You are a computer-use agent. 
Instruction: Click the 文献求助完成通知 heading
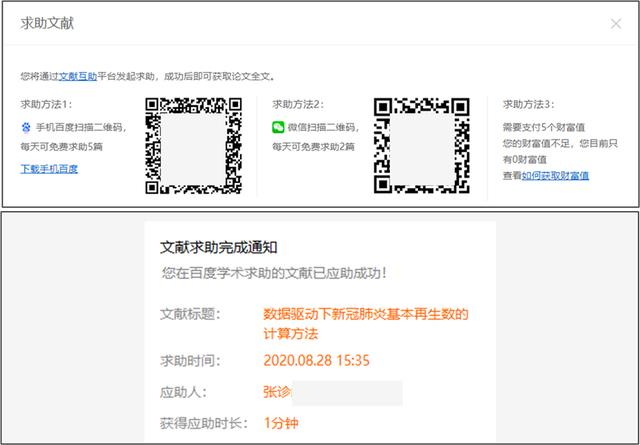point(219,246)
